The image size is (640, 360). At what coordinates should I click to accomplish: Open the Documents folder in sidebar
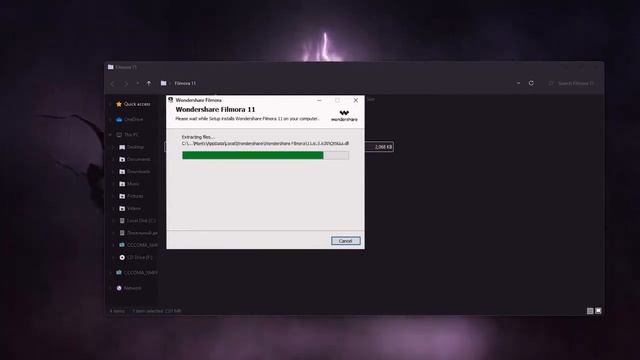point(138,159)
